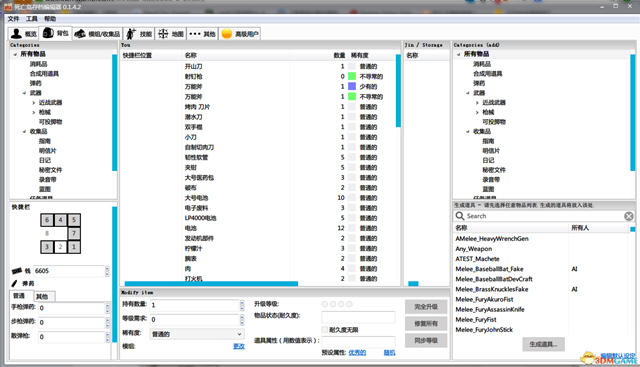This screenshot has height=367, width=640.
Task: Click the 完全升级 button
Action: click(426, 307)
